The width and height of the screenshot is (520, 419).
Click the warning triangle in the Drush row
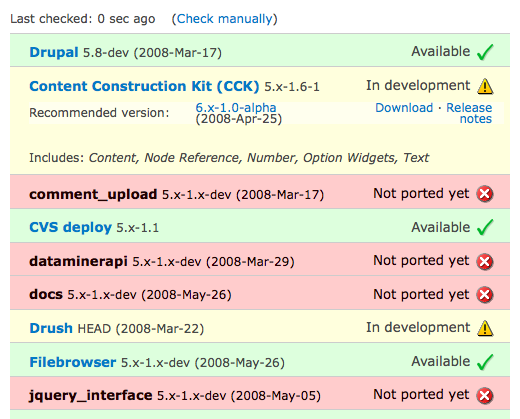pyautogui.click(x=485, y=328)
